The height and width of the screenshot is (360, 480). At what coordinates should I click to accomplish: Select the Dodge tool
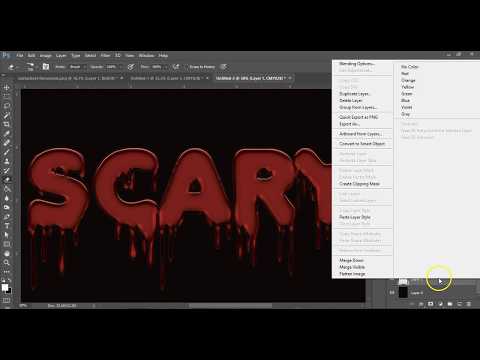(x=6, y=207)
